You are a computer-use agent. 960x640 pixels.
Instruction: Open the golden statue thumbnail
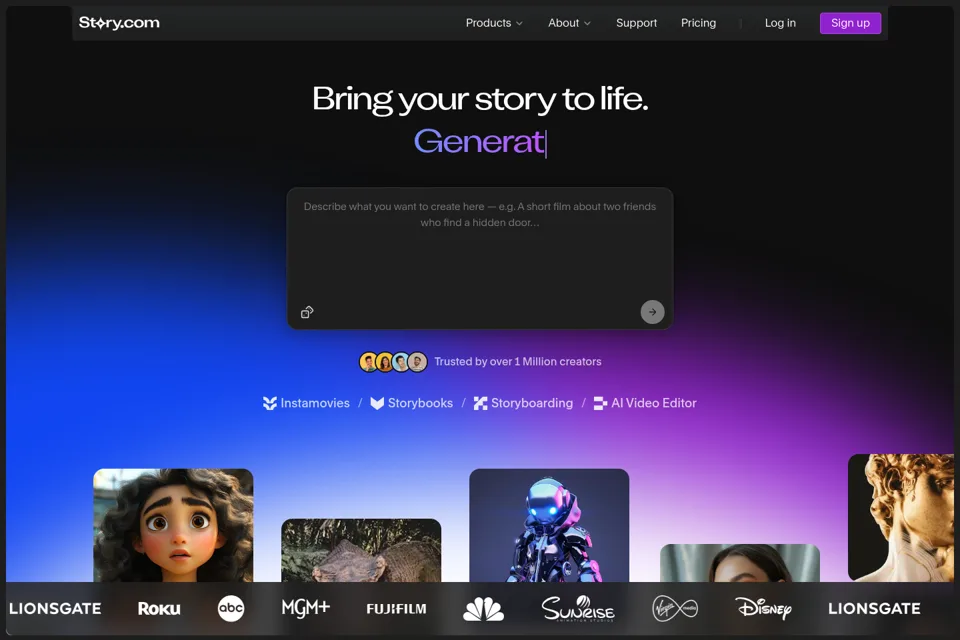click(x=901, y=518)
